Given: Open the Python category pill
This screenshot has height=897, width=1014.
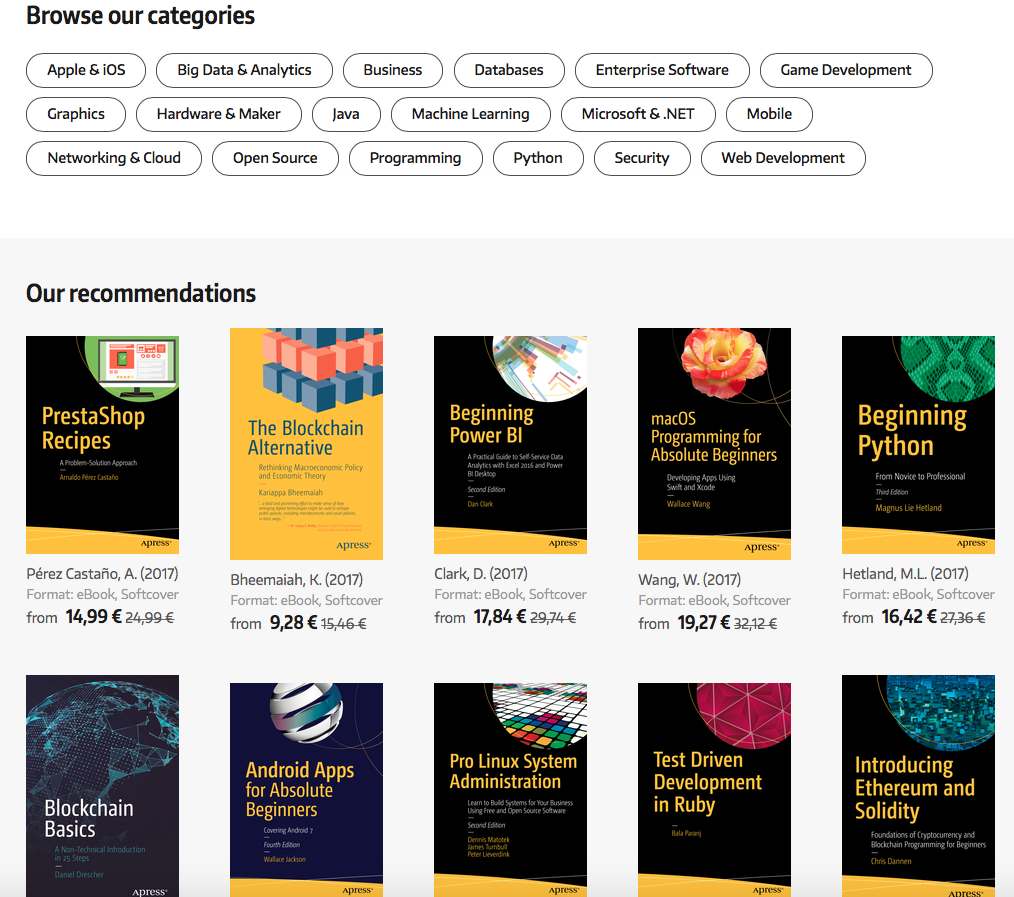Looking at the screenshot, I should [538, 158].
